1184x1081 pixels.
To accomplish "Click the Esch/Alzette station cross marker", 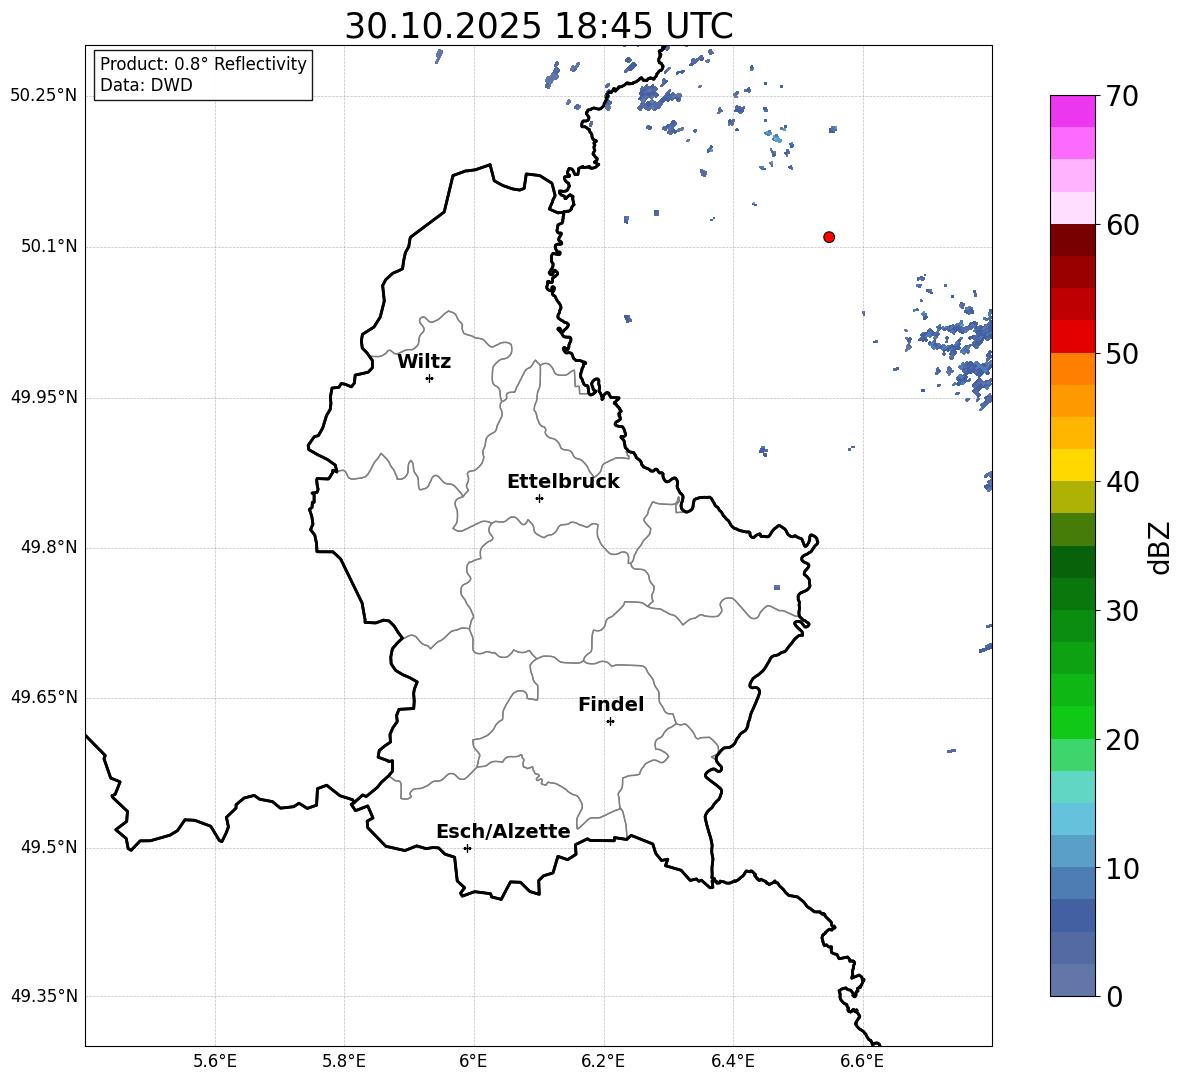I will (467, 848).
